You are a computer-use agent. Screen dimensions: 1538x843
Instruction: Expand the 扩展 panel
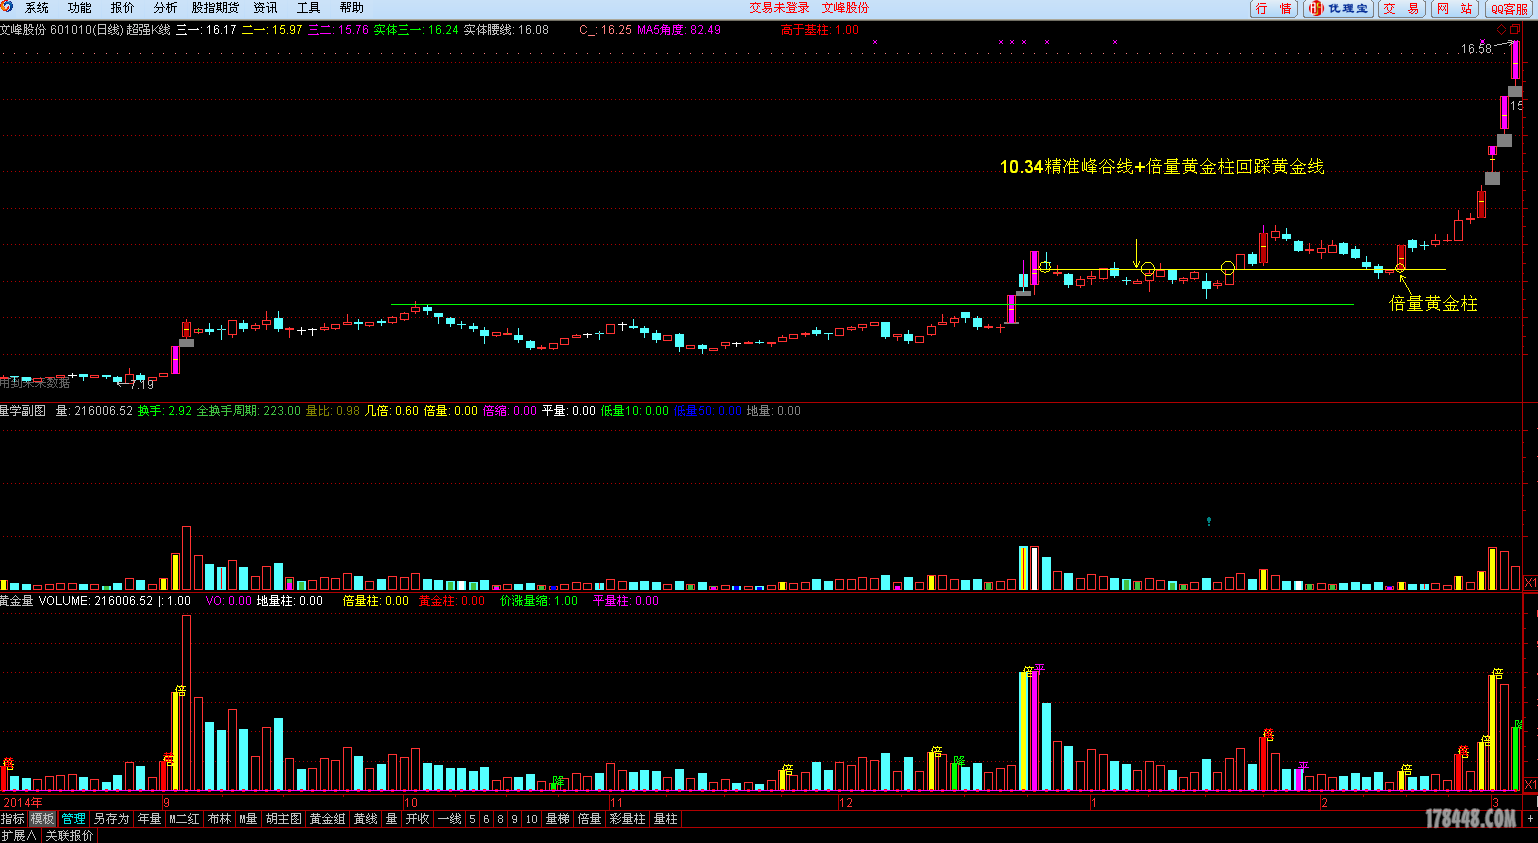tap(19, 835)
